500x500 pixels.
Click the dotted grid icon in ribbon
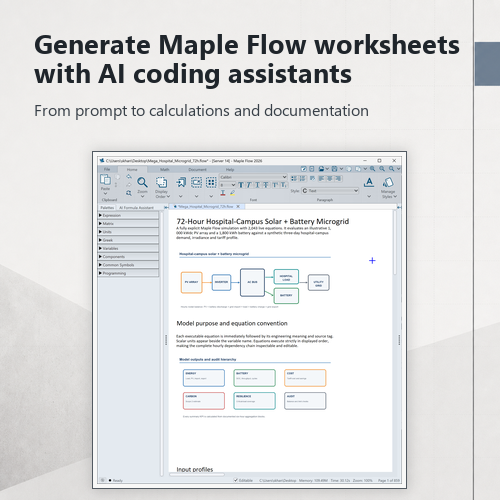211,182
